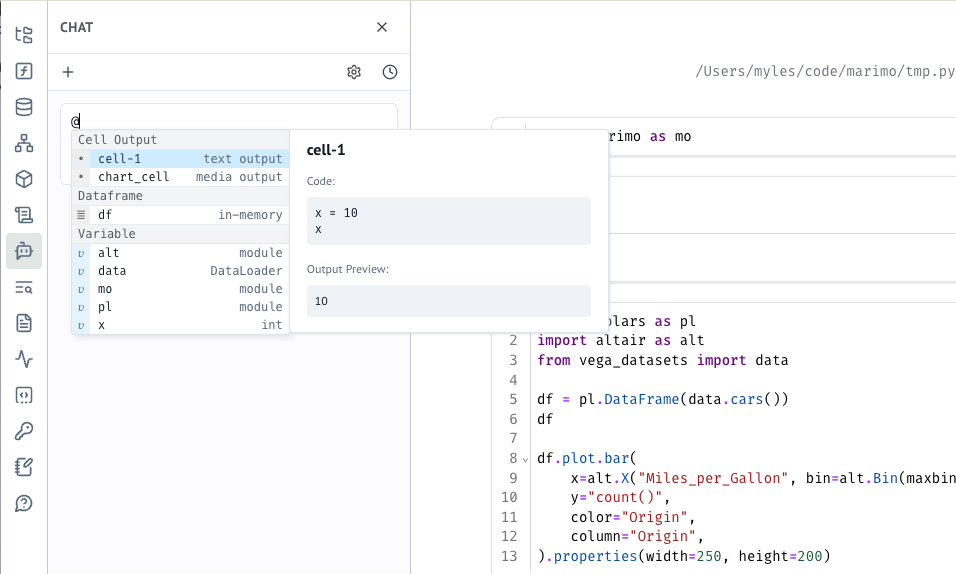Select cell-1 text output suggestion
The image size is (956, 574).
[180, 159]
